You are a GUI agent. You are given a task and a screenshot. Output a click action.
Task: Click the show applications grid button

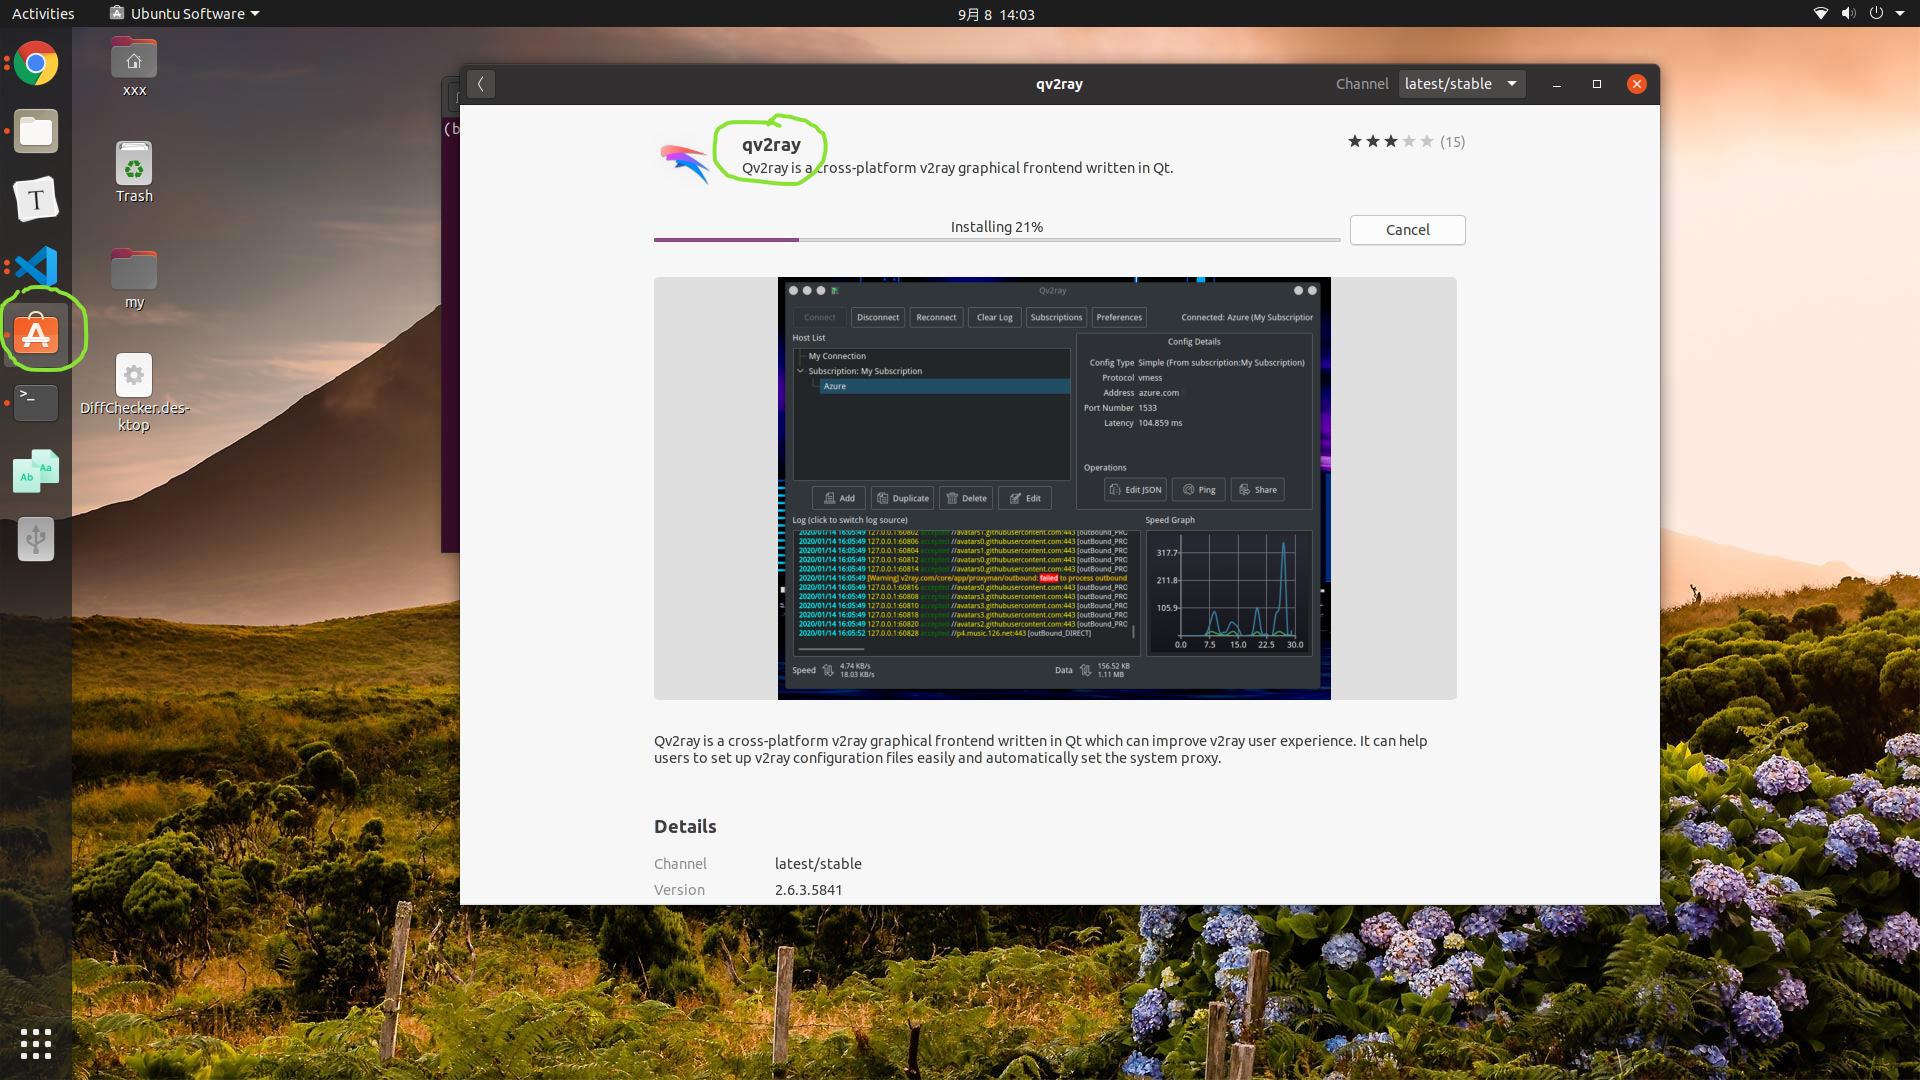35,1044
